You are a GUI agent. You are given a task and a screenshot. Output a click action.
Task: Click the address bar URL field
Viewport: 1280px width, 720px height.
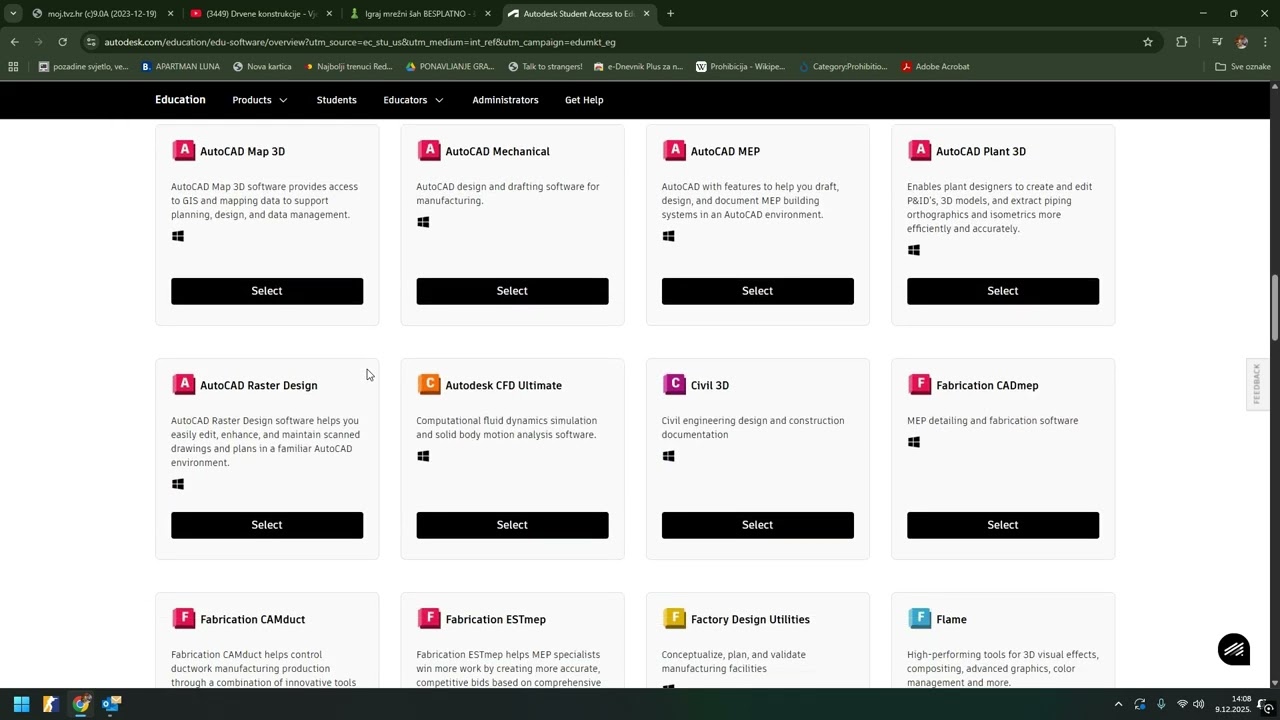coord(620,42)
